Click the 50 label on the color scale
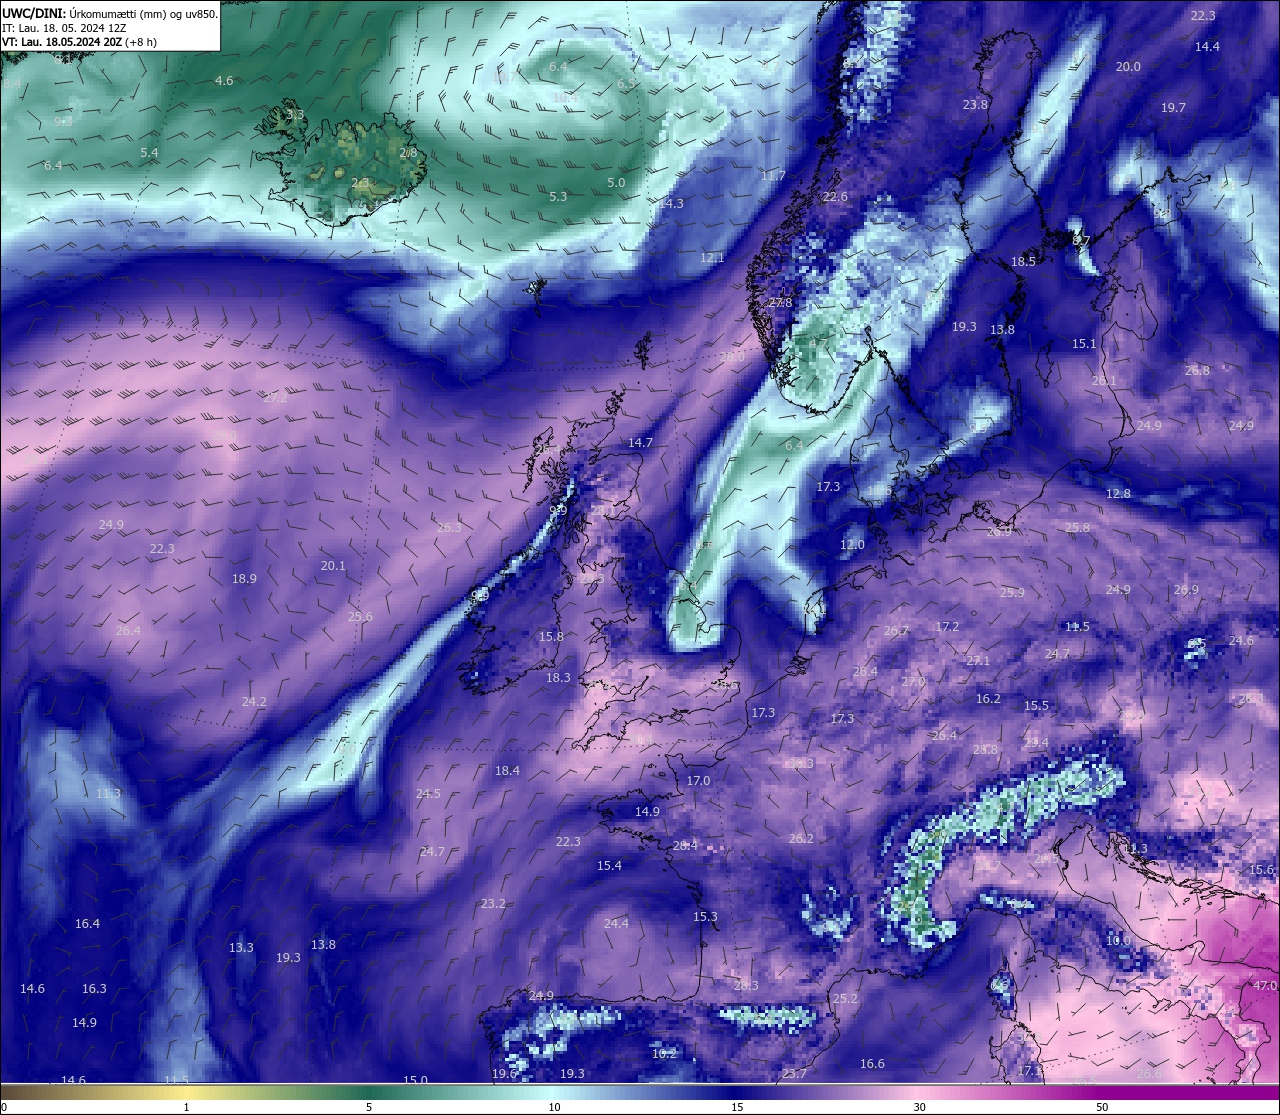This screenshot has height=1115, width=1280. click(1102, 1107)
